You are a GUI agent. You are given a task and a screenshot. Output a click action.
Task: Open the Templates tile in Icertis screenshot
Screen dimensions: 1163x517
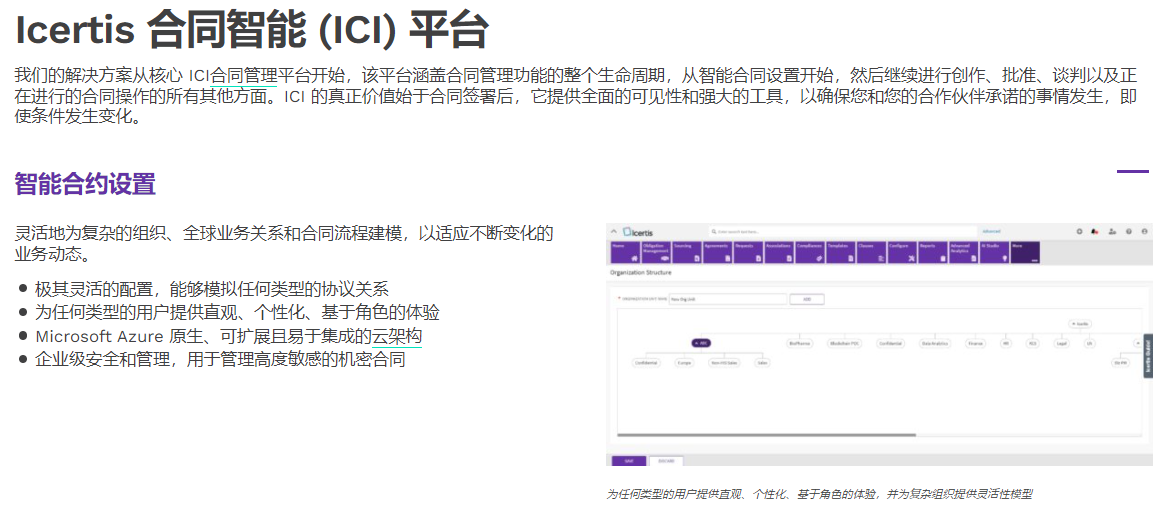[840, 252]
